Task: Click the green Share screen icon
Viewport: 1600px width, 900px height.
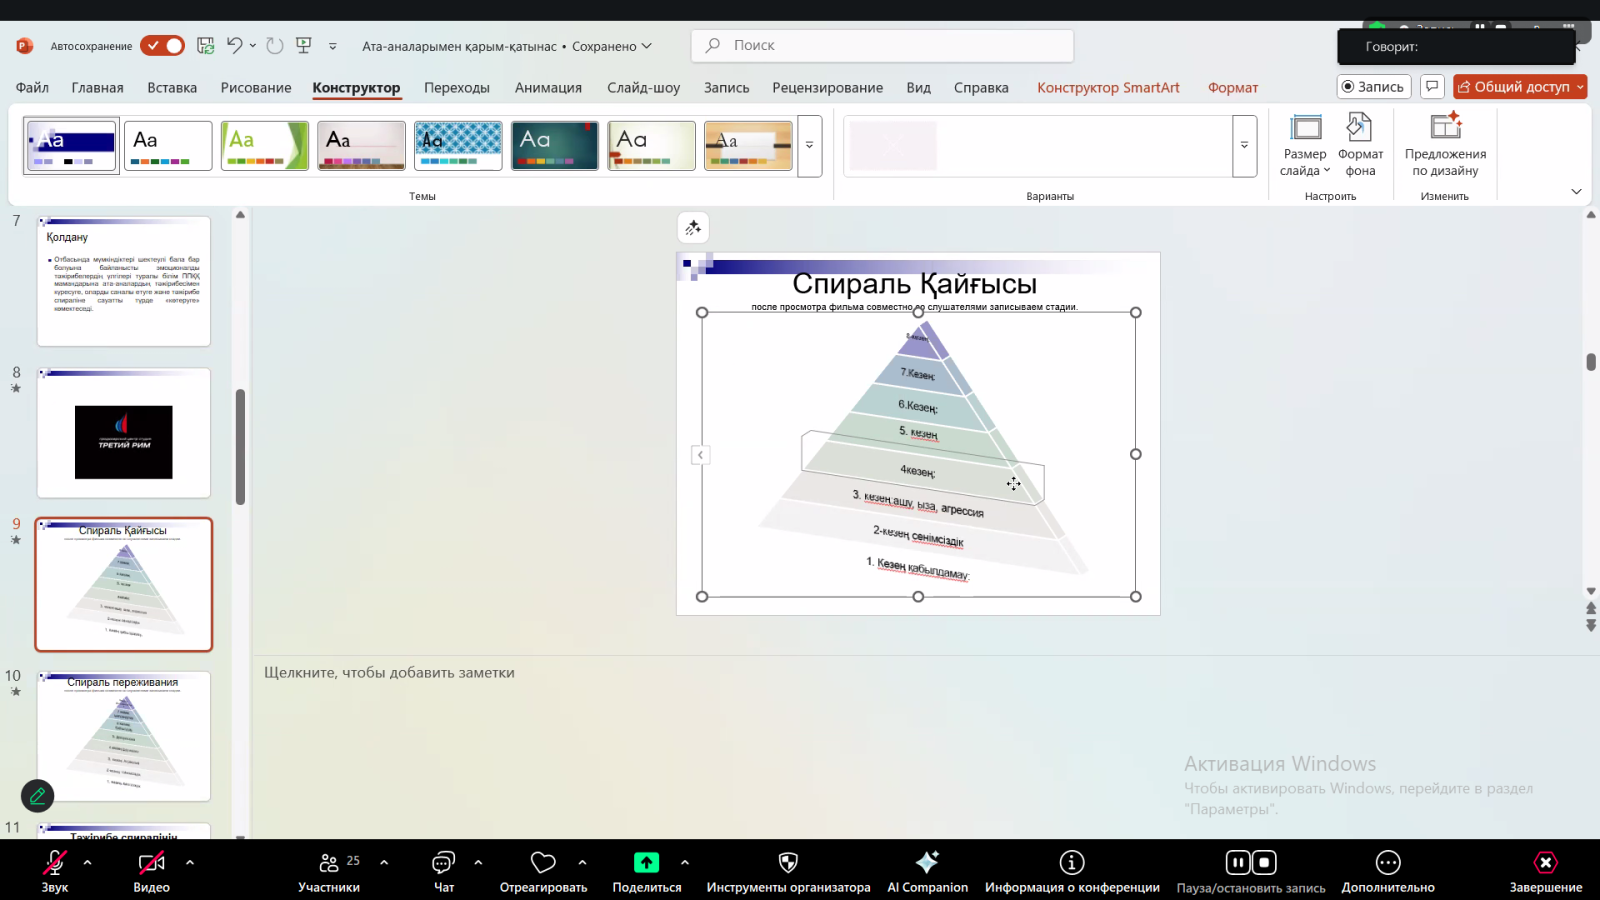Action: click(646, 863)
